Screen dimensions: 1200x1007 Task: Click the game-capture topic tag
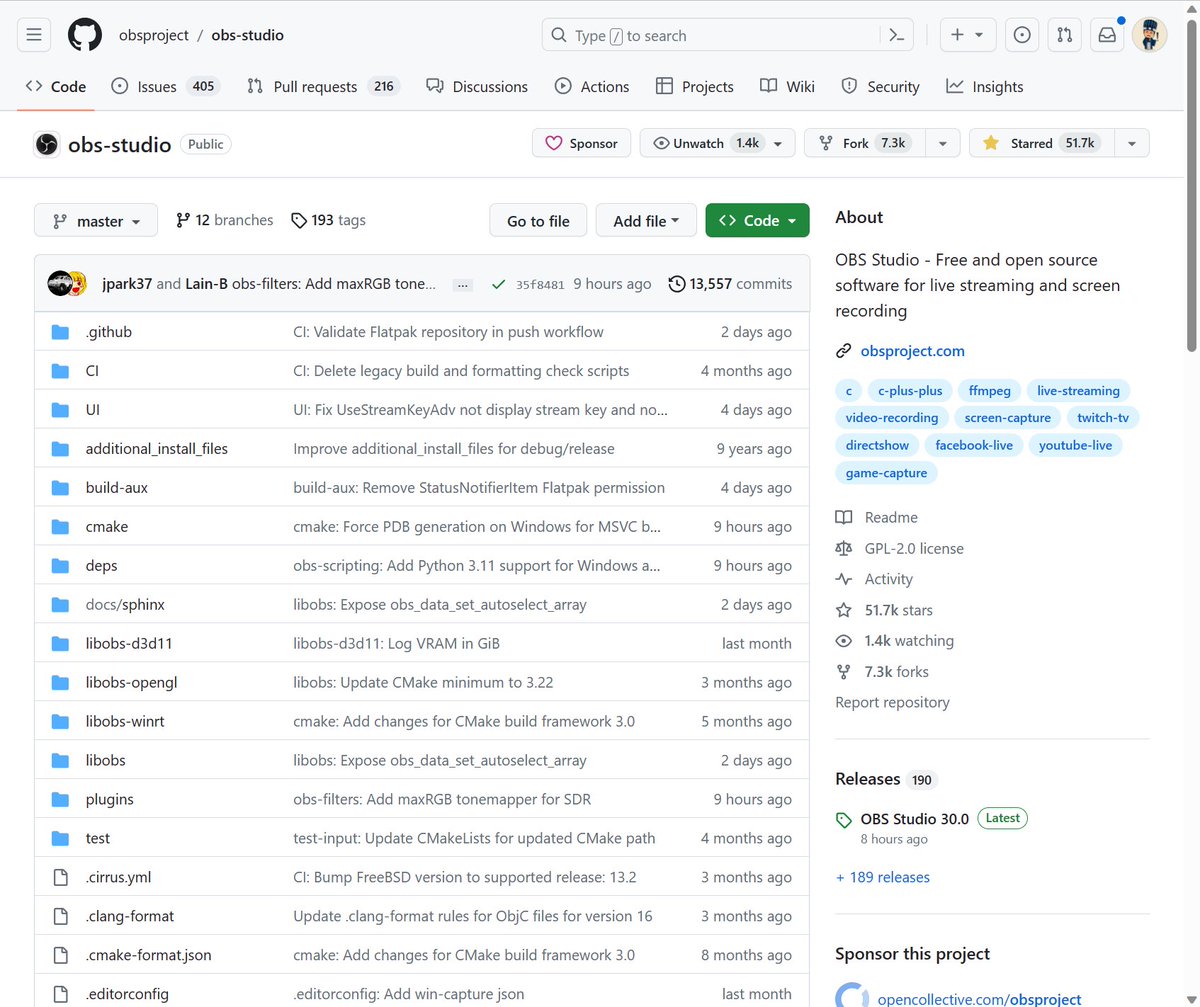click(x=886, y=473)
